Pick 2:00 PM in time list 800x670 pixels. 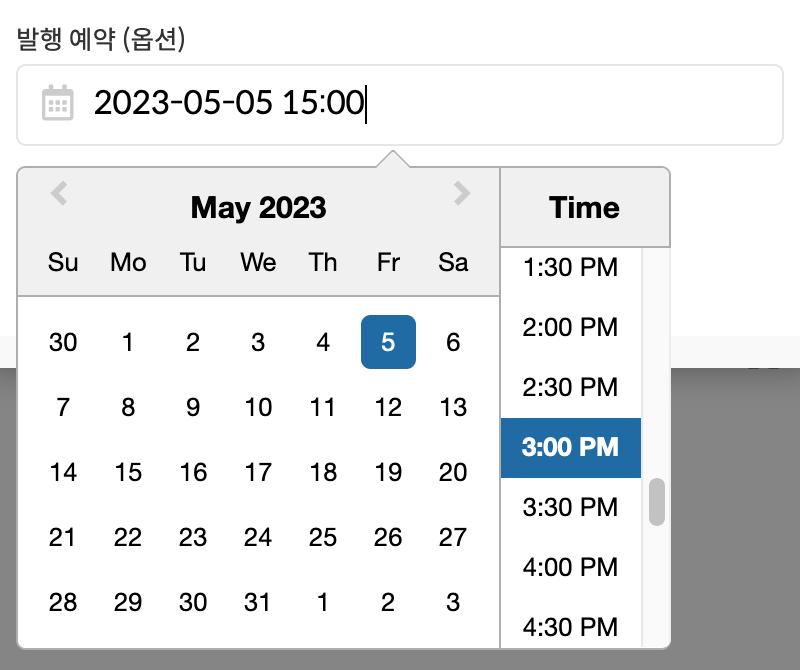click(x=570, y=327)
